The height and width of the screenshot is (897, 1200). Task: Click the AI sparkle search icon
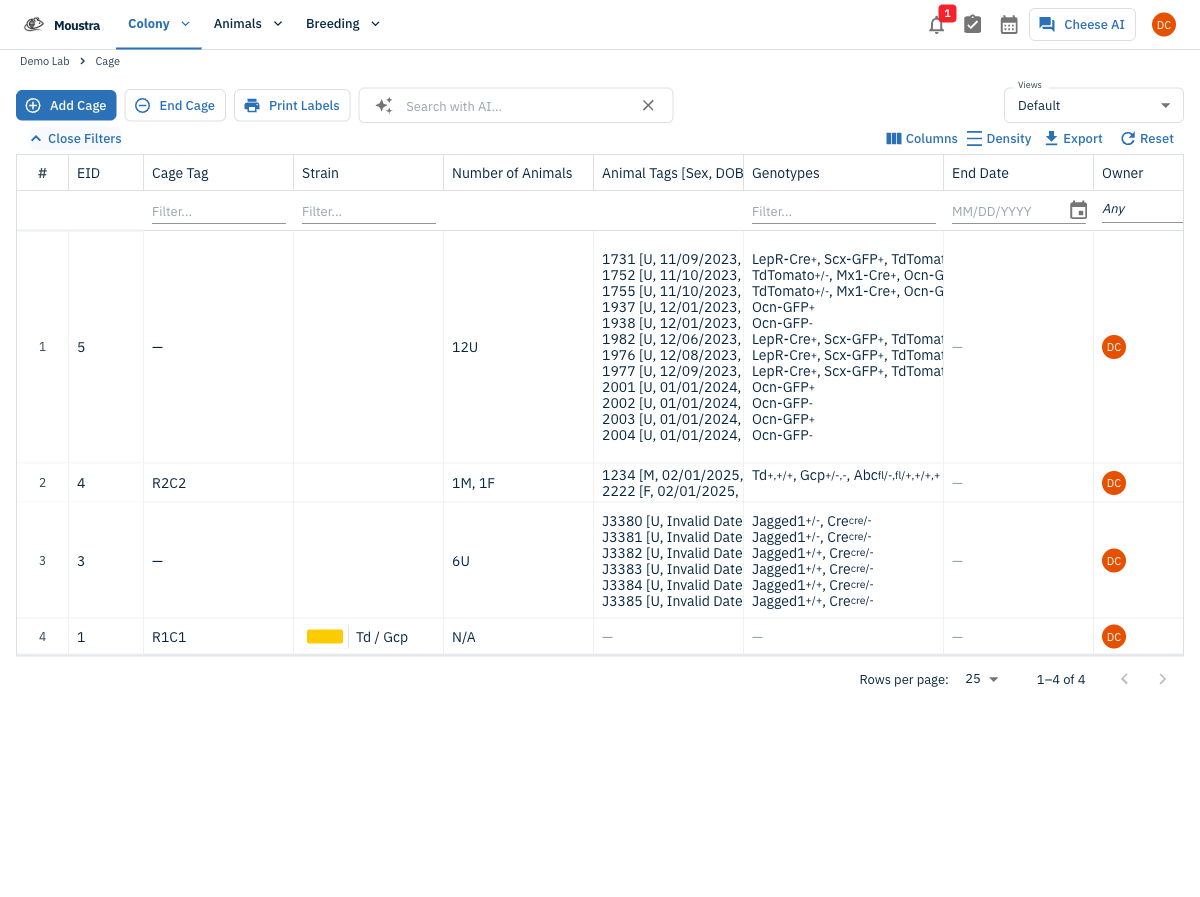pos(384,106)
